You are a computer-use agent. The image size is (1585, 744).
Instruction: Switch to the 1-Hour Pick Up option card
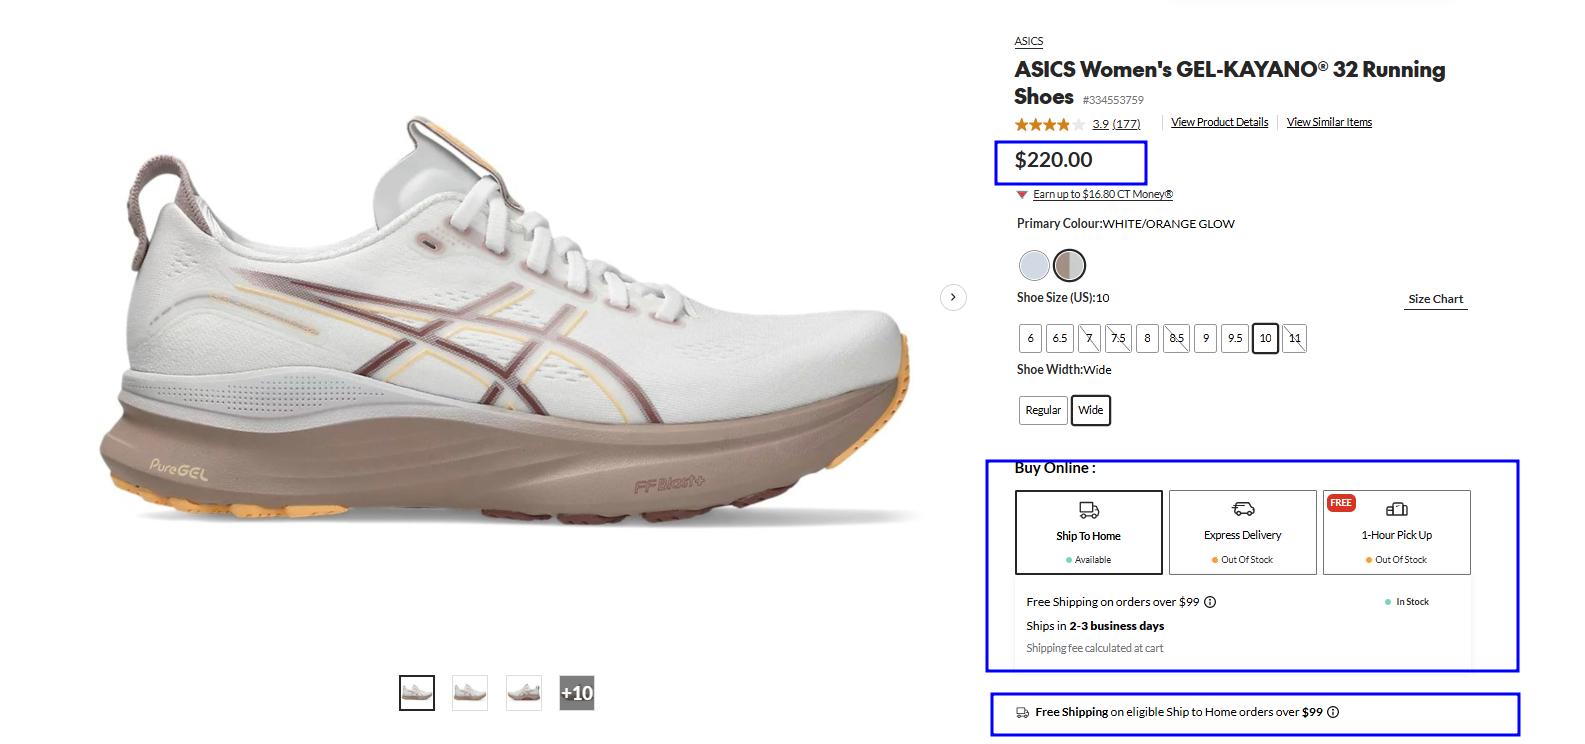(1397, 532)
